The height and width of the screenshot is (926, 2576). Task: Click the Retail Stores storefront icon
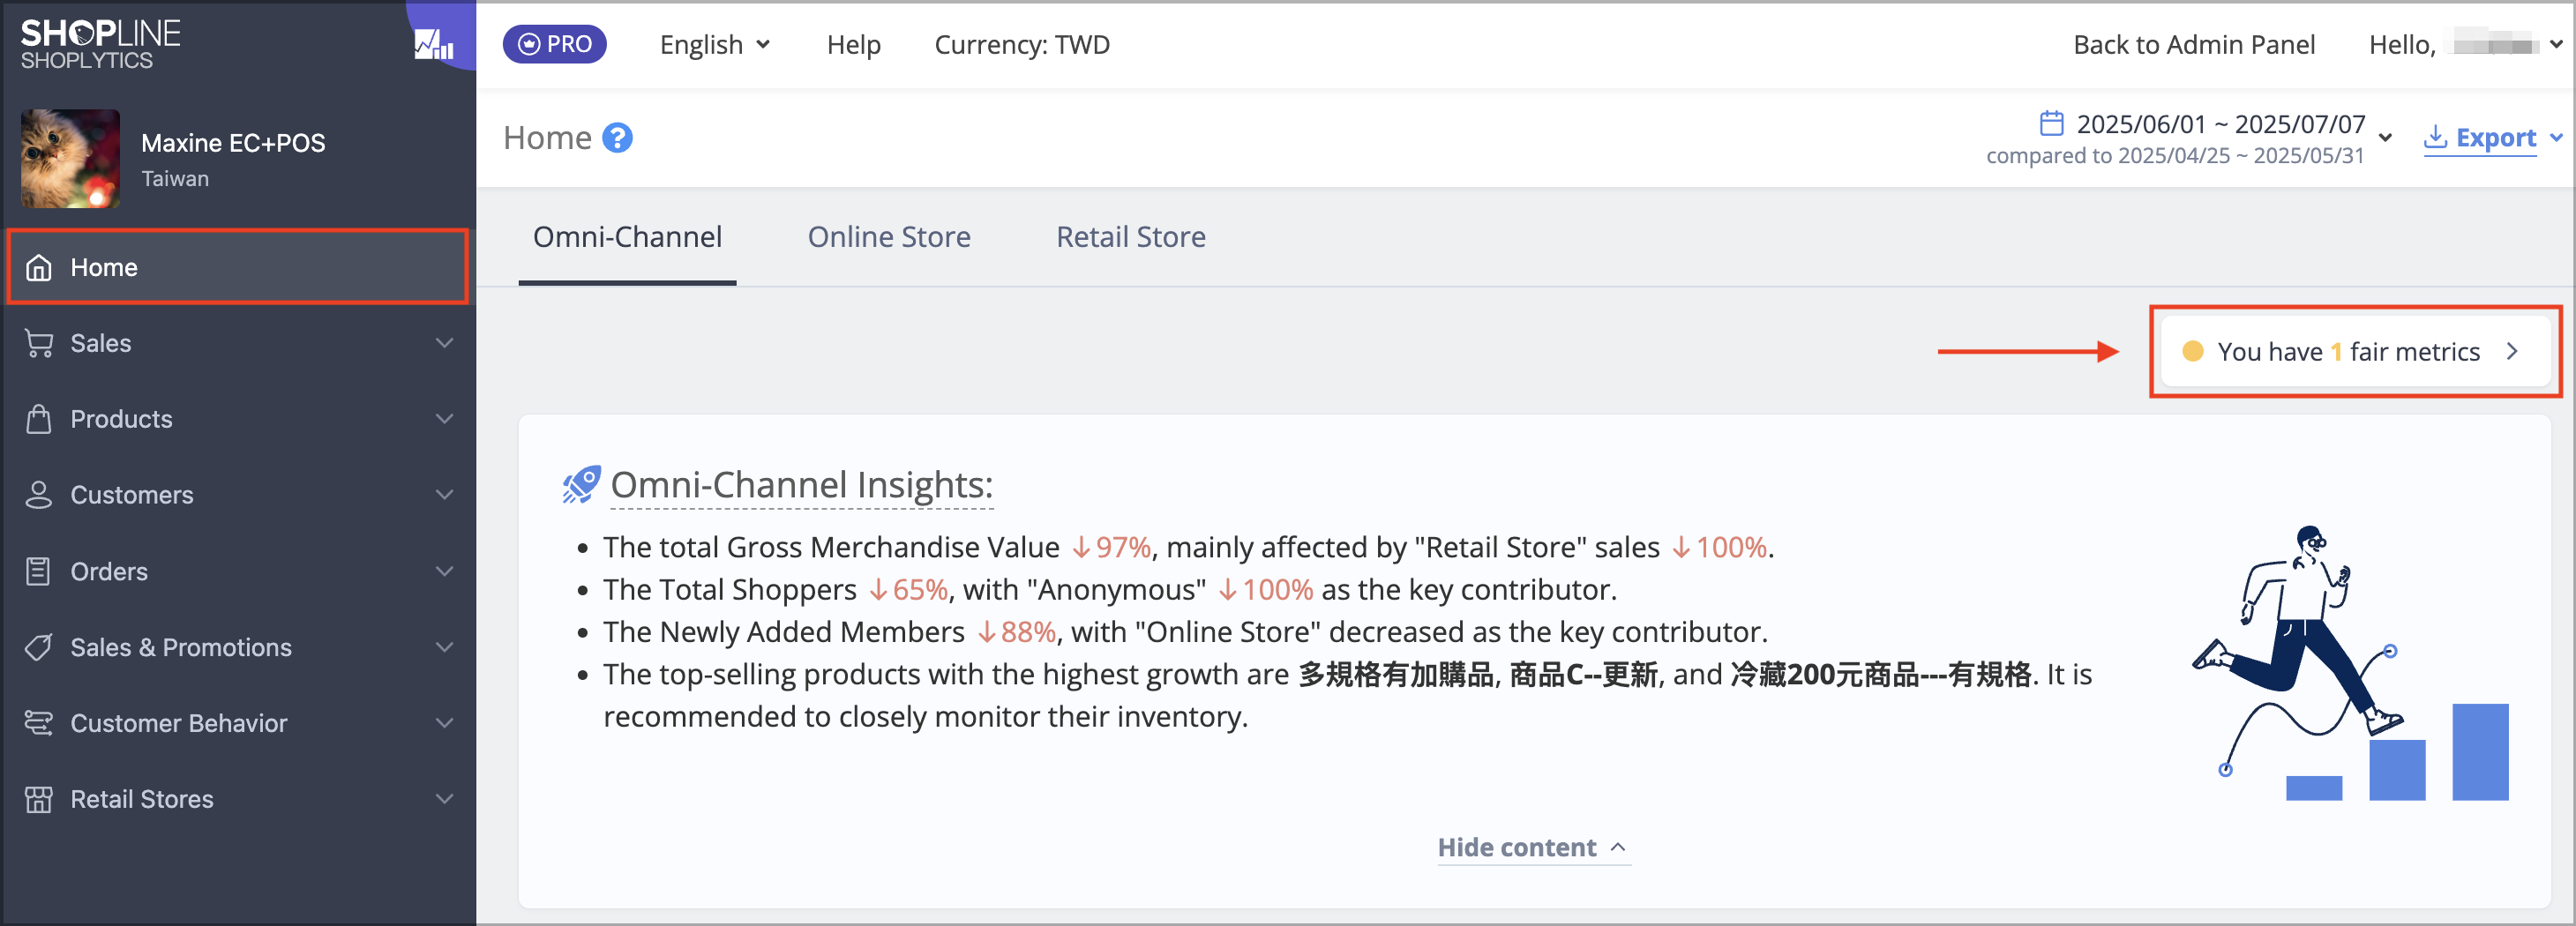tap(39, 799)
